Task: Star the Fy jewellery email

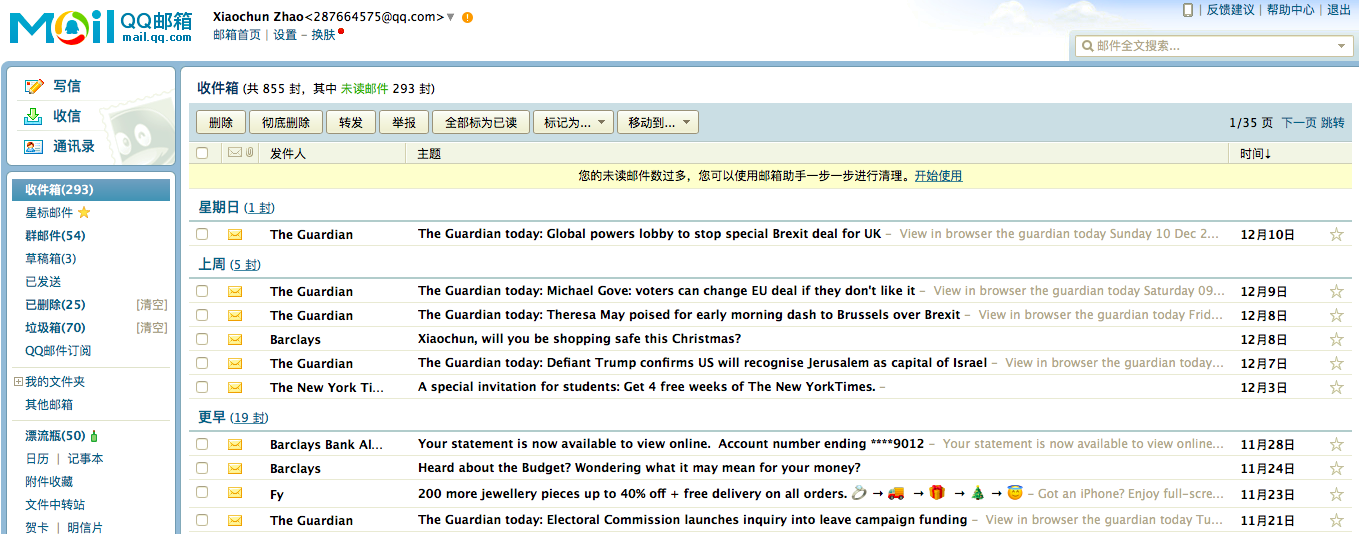Action: (x=1336, y=494)
